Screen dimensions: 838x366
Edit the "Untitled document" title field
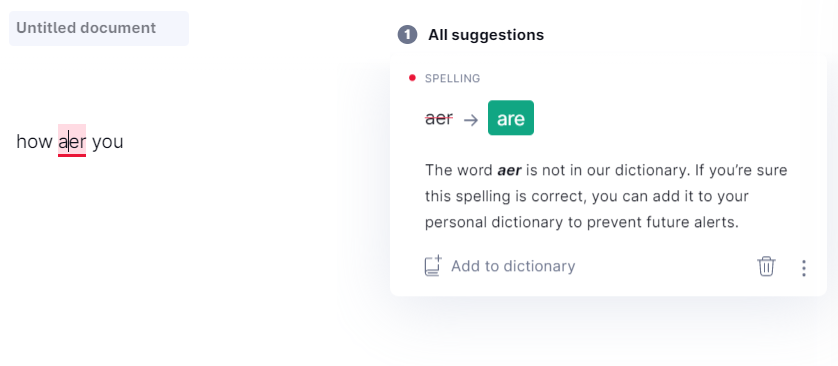pos(99,28)
